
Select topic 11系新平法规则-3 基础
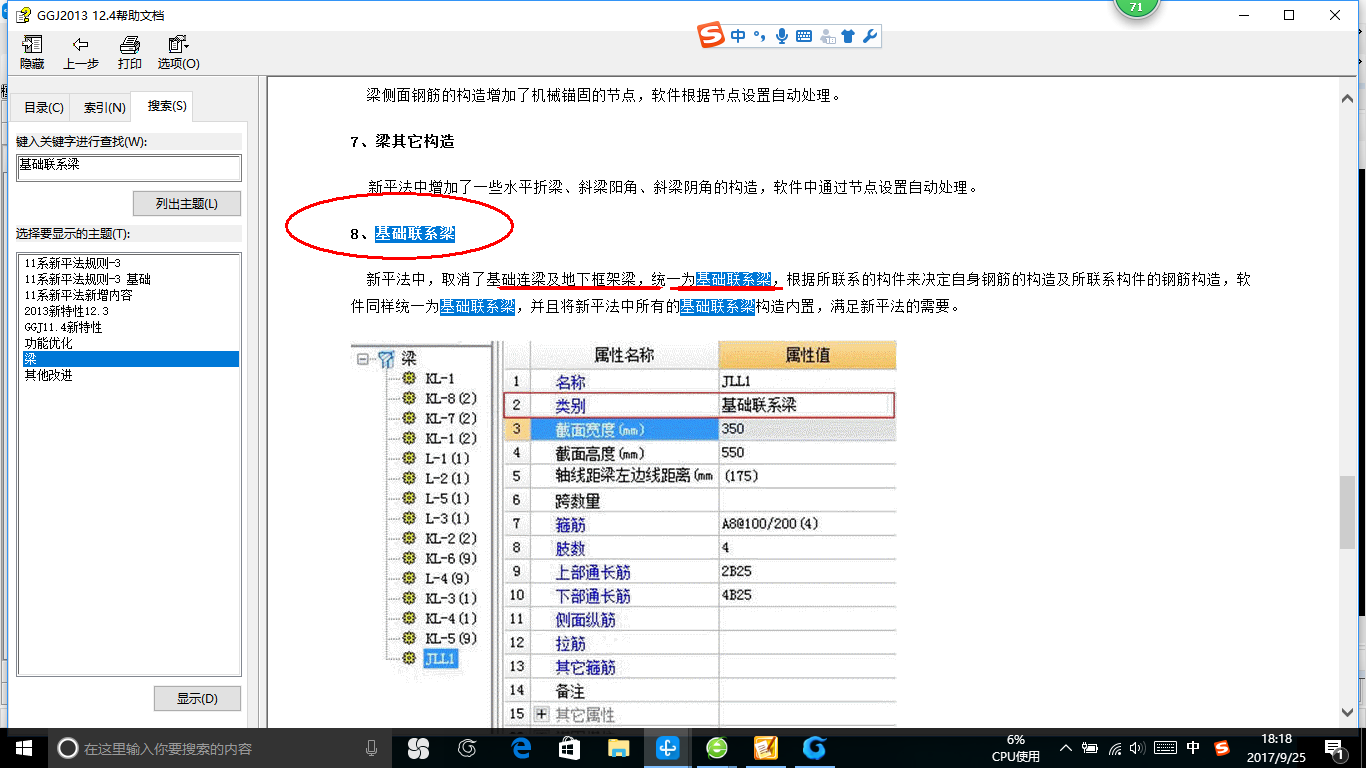(87, 279)
